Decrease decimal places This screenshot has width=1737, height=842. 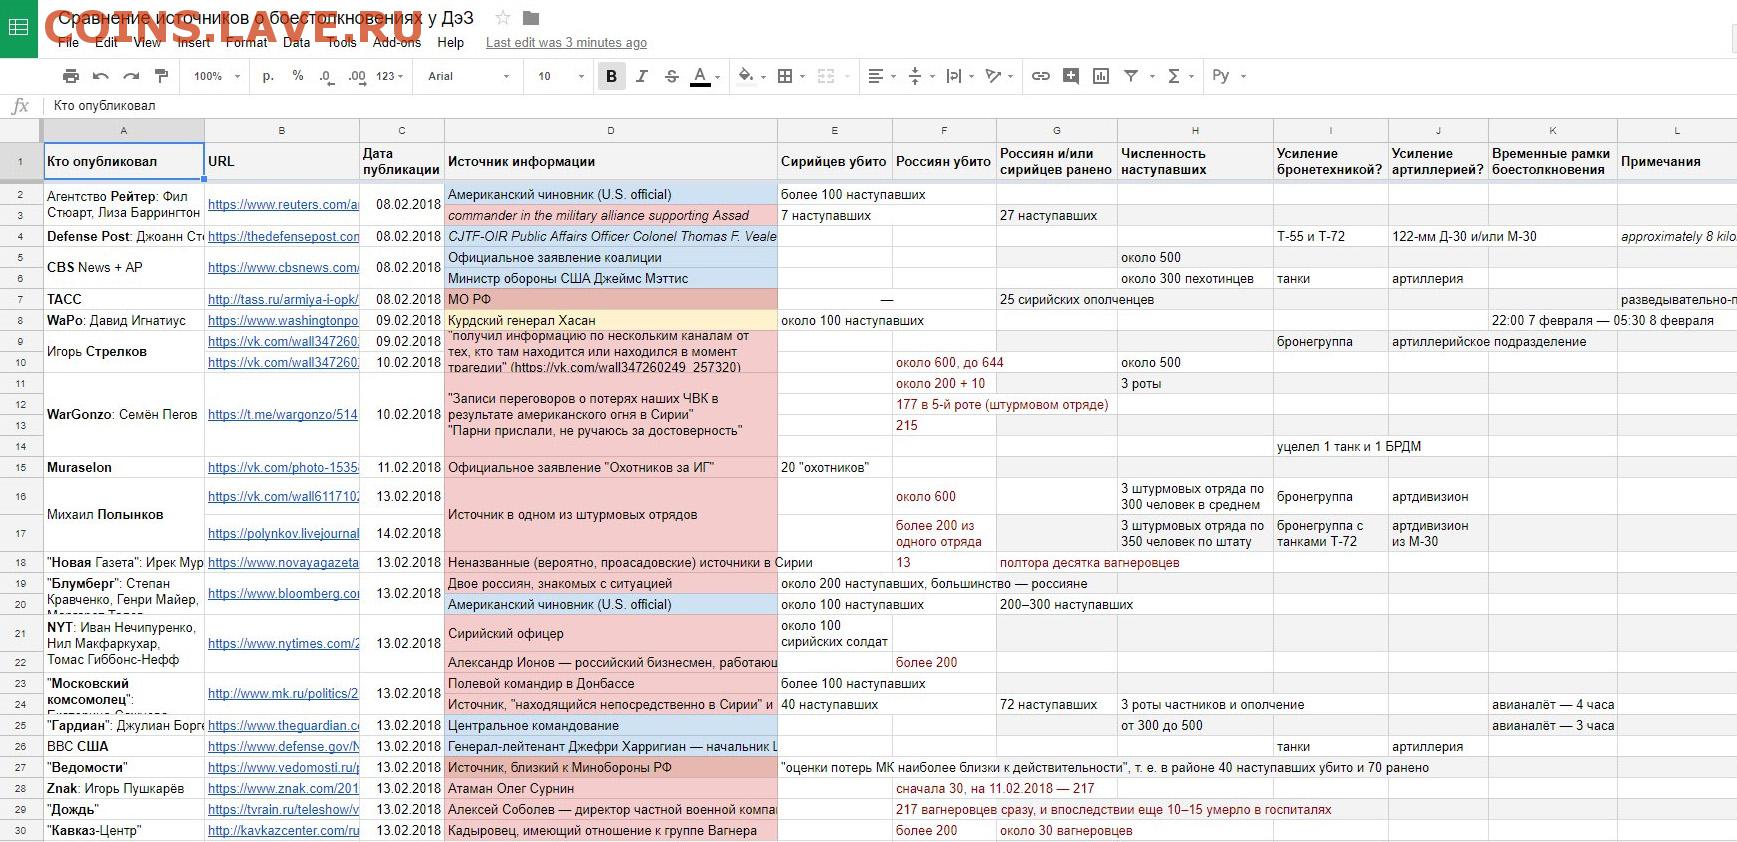[x=326, y=76]
